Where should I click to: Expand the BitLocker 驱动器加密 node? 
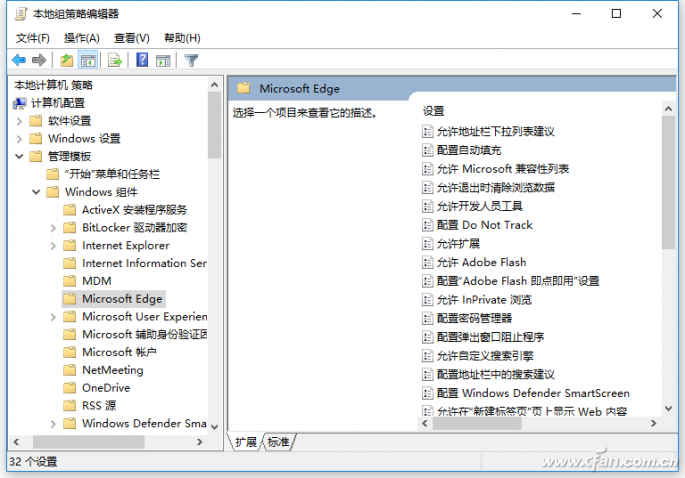tap(53, 228)
